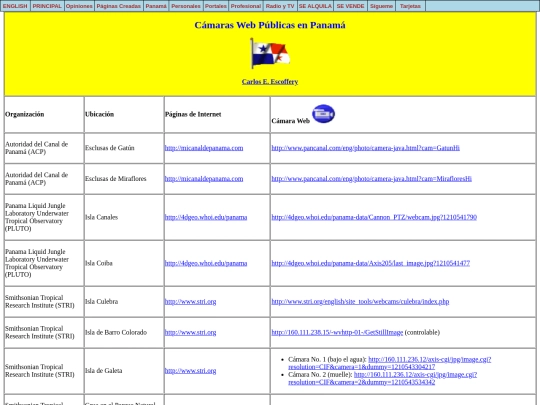Click the waving Panama flag image
The height and width of the screenshot is (405, 540).
pos(270,53)
